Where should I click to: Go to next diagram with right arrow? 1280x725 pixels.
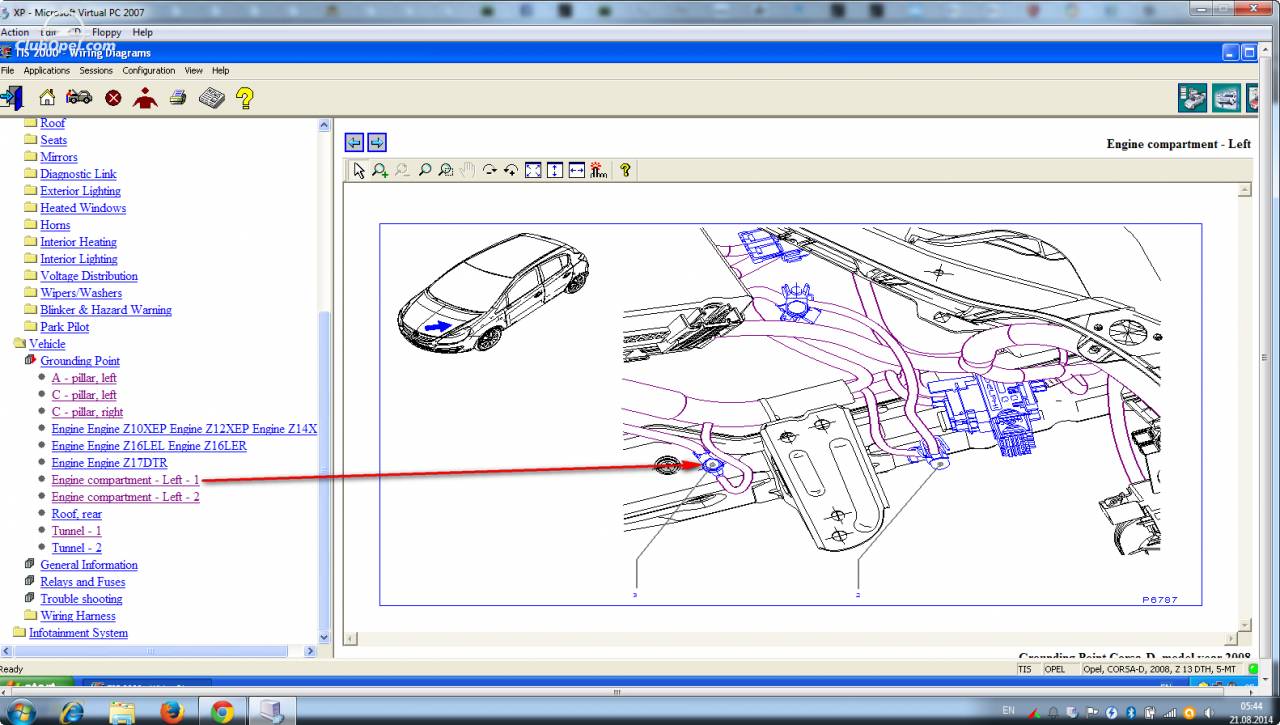[377, 143]
